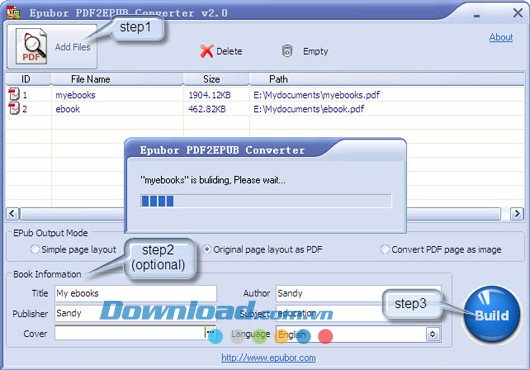Click the Delete label
This screenshot has width=530, height=370.
pos(229,51)
